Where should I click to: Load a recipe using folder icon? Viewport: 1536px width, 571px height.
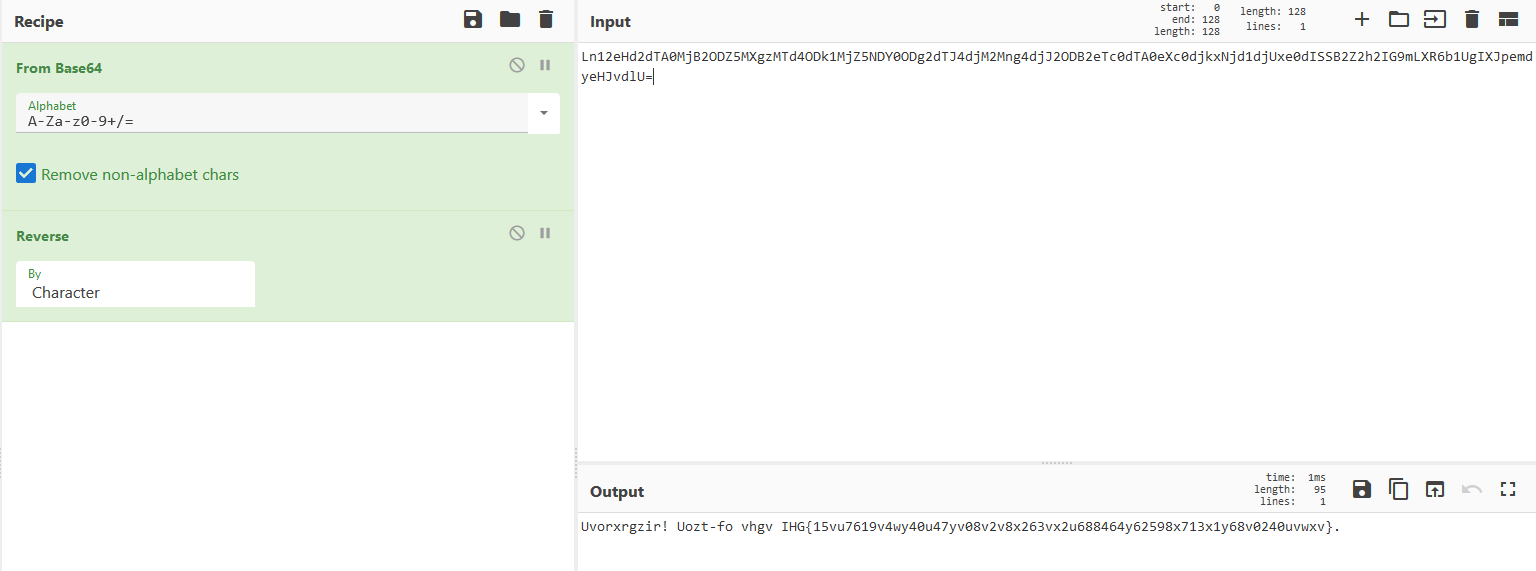(x=510, y=19)
